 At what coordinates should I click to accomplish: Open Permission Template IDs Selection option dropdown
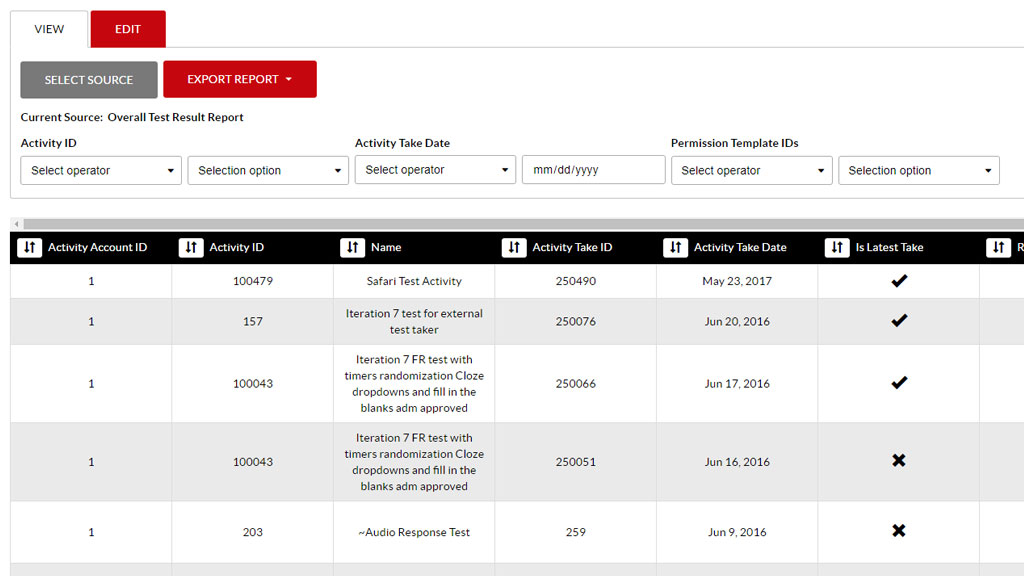coord(919,170)
